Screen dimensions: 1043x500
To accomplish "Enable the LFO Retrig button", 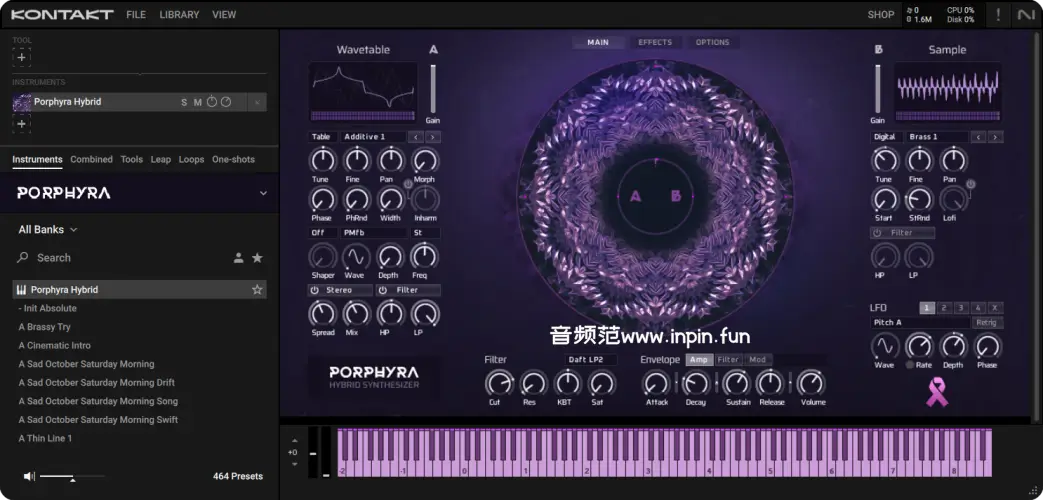I will coord(987,323).
